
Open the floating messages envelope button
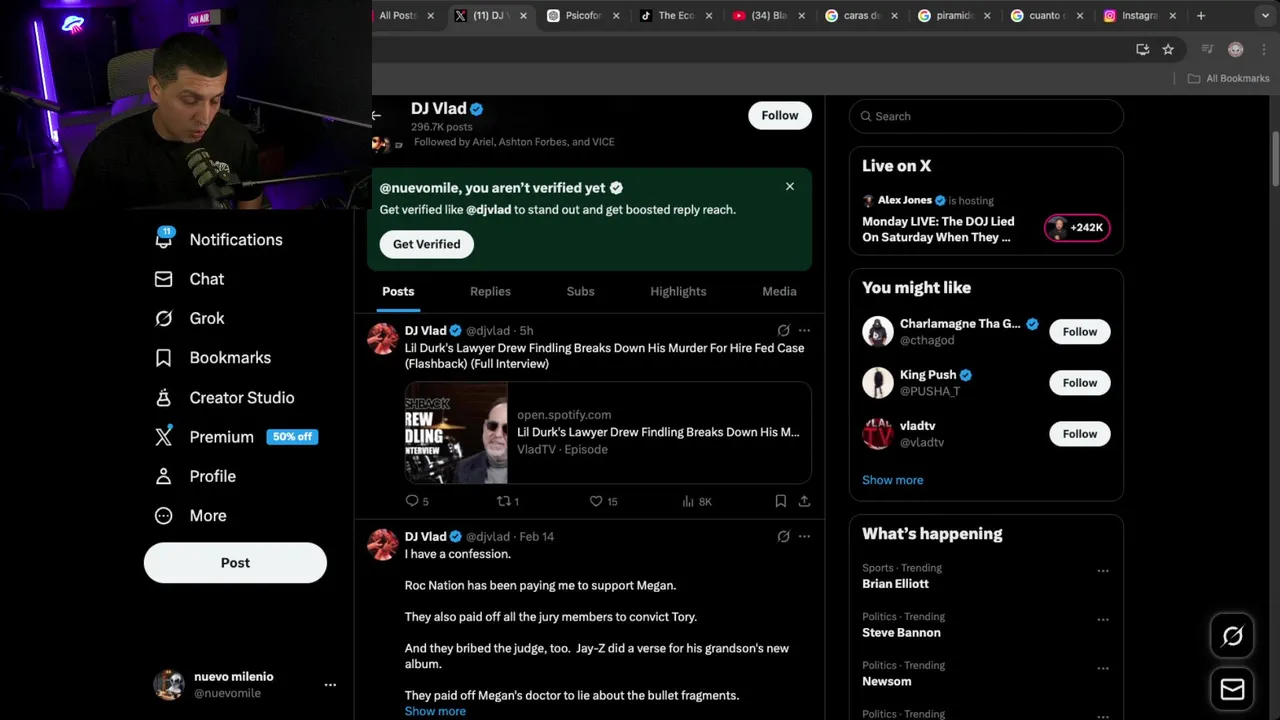click(1232, 690)
